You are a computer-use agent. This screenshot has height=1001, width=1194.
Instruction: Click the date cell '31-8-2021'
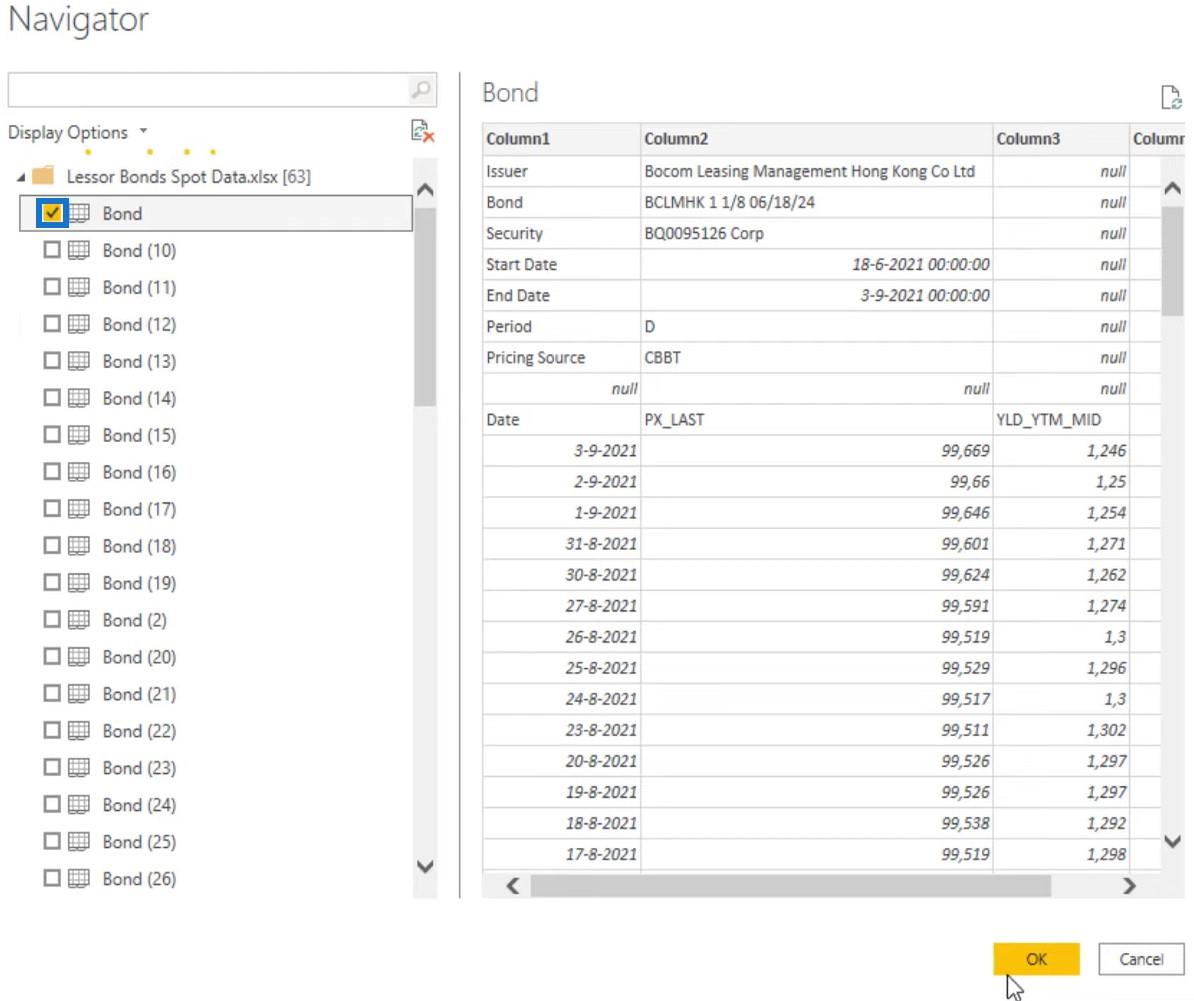click(561, 544)
